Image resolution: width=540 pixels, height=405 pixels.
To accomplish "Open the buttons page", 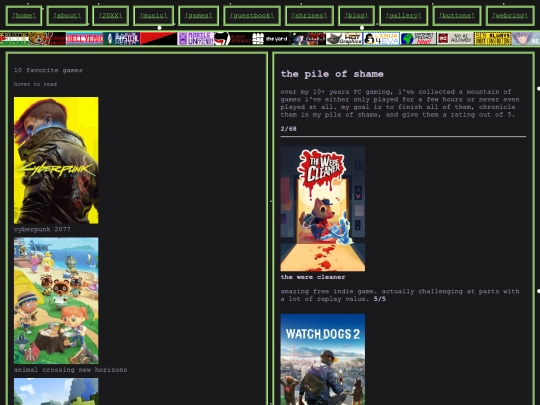I will [457, 16].
